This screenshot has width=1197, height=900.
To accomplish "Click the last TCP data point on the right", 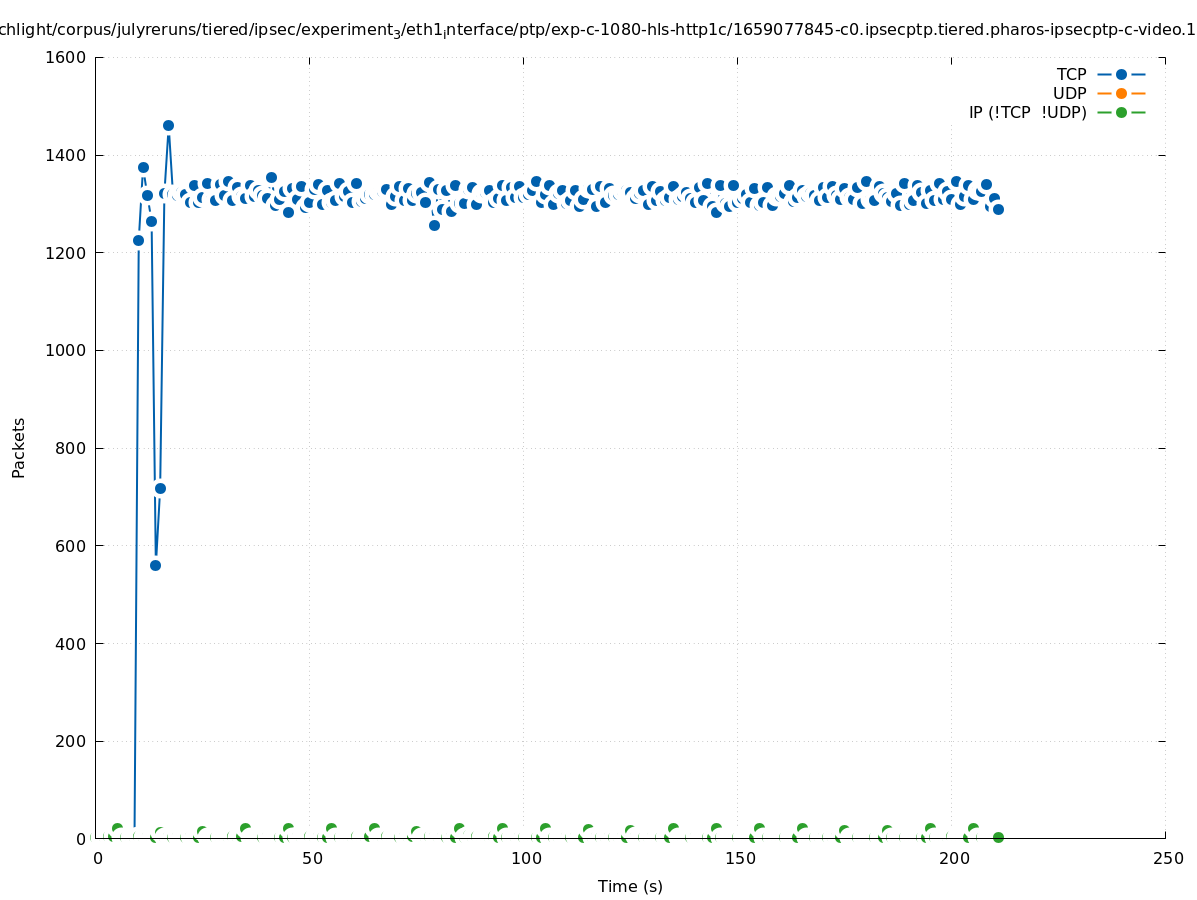I will click(x=998, y=209).
